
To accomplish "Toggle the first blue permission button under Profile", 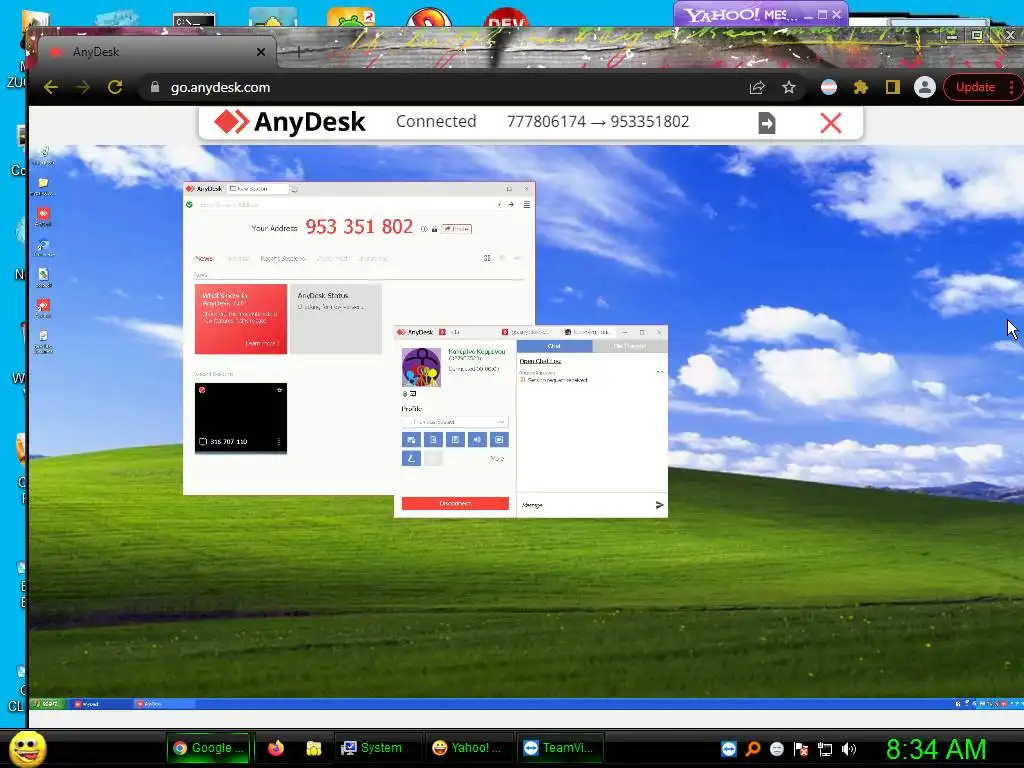I will pyautogui.click(x=411, y=440).
